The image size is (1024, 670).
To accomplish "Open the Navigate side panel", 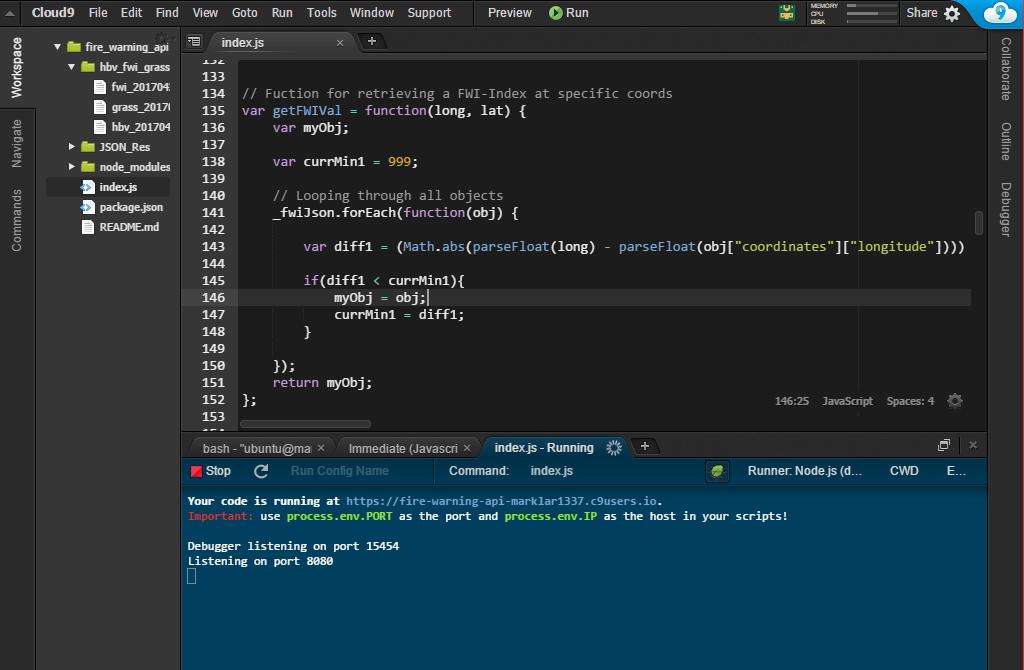I will point(16,143).
